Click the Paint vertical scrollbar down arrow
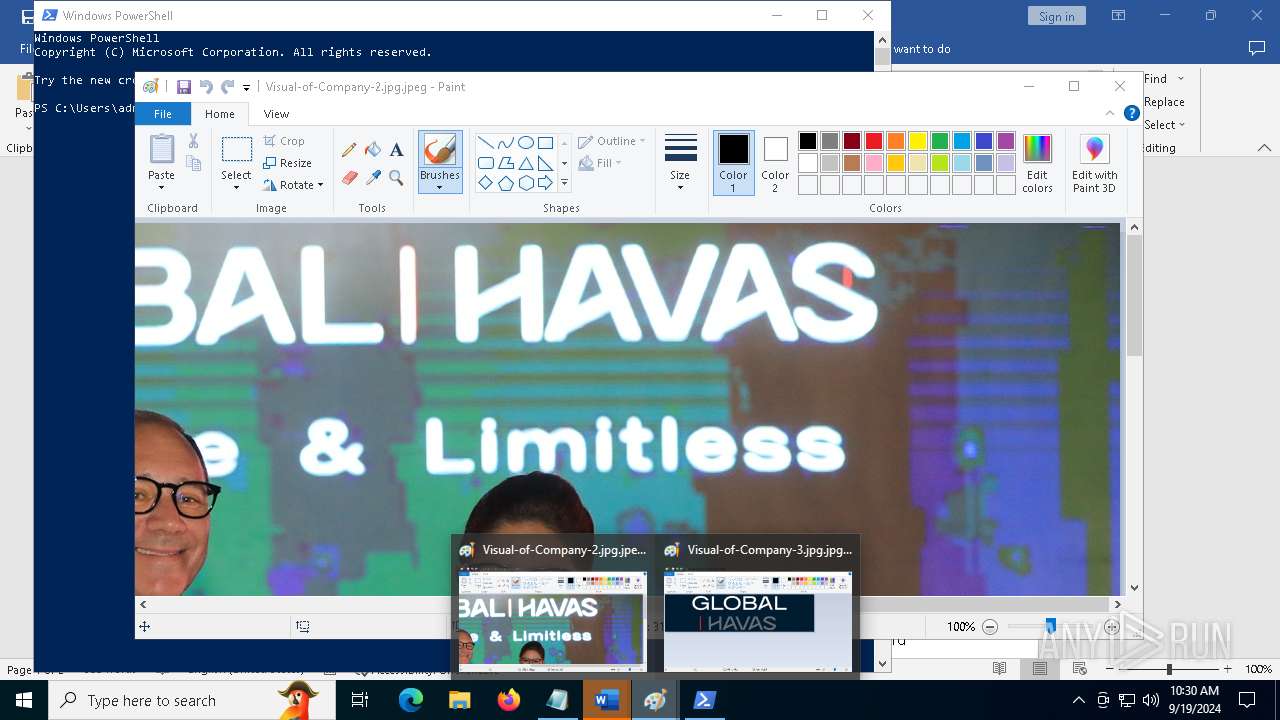The width and height of the screenshot is (1280, 720). (x=1134, y=588)
